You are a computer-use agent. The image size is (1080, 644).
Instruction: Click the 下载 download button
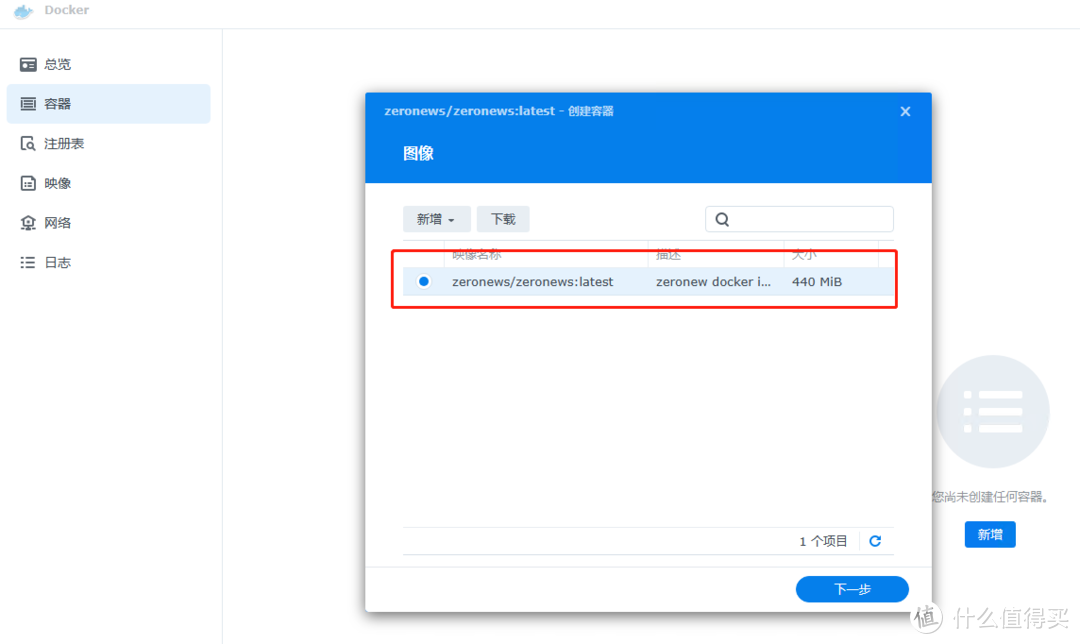coord(503,218)
